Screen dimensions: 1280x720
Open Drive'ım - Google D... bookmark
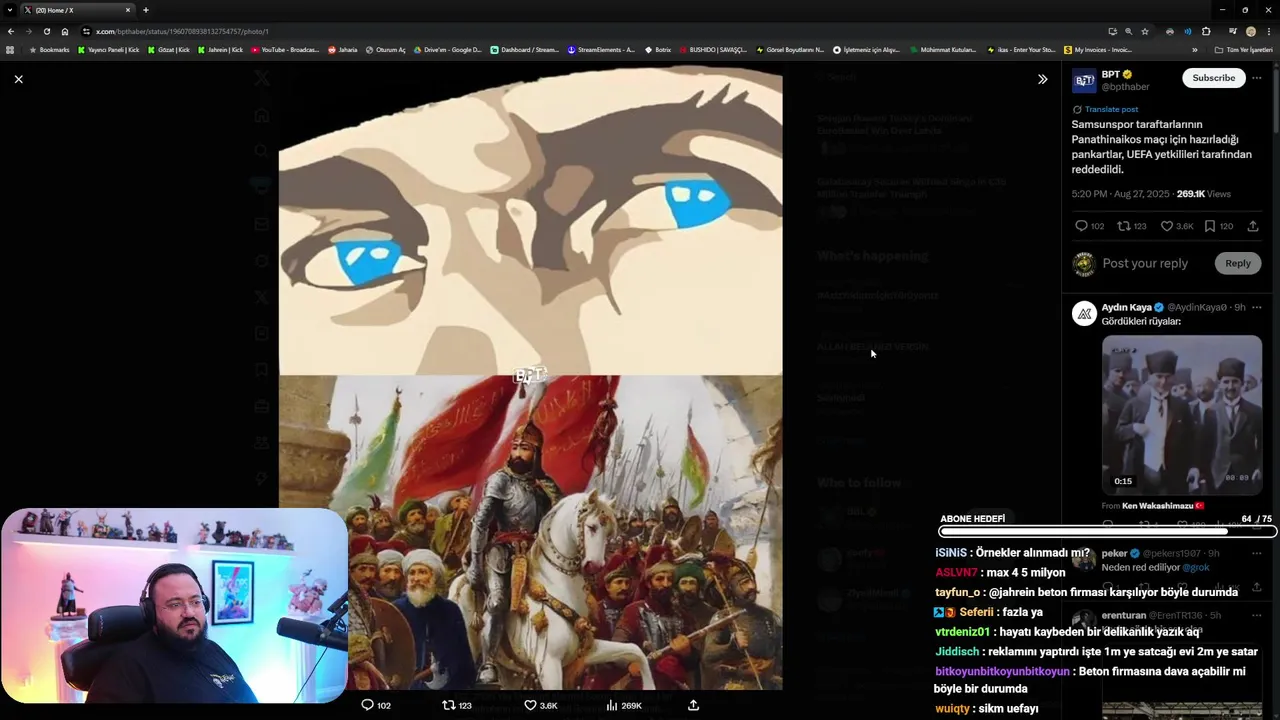pyautogui.click(x=447, y=49)
